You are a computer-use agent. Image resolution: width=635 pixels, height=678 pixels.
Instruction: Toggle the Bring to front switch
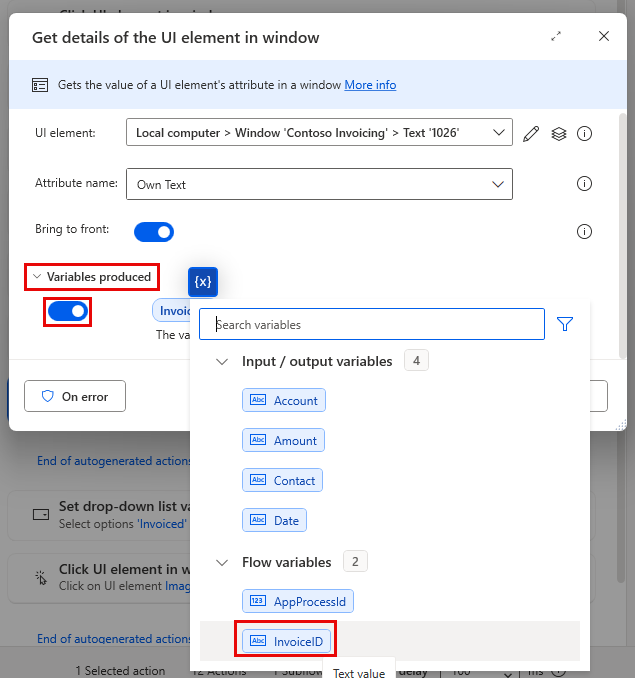(154, 232)
